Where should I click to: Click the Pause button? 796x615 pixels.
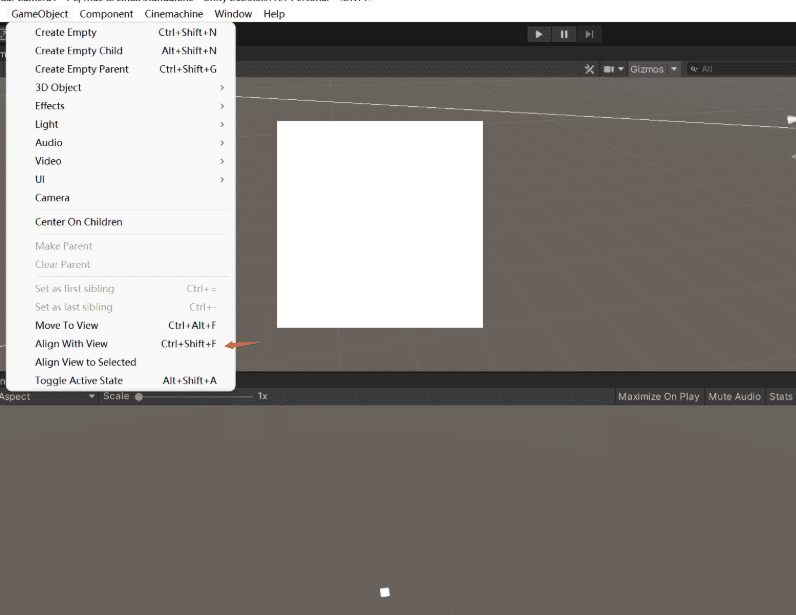point(564,34)
